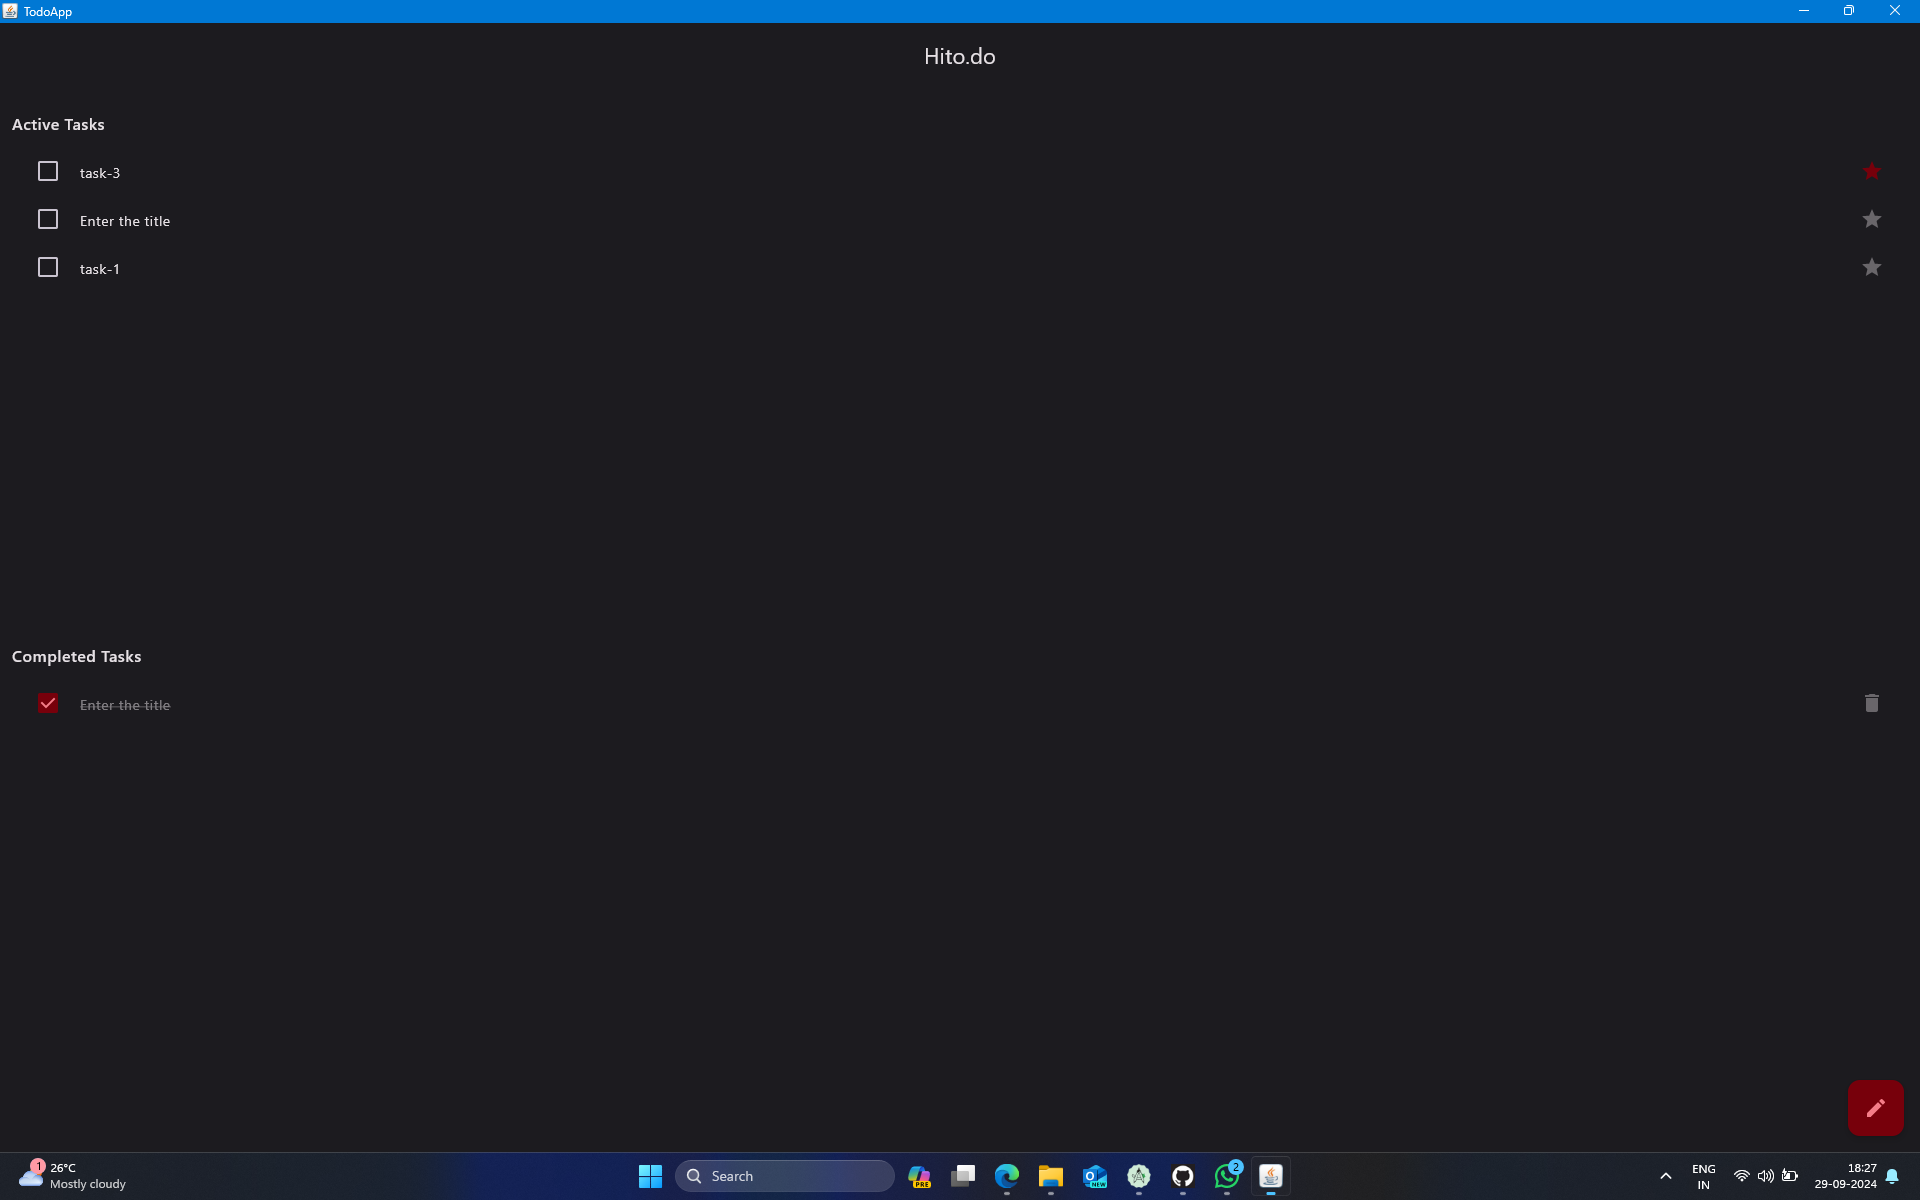Select the task-1 title text

[100, 269]
